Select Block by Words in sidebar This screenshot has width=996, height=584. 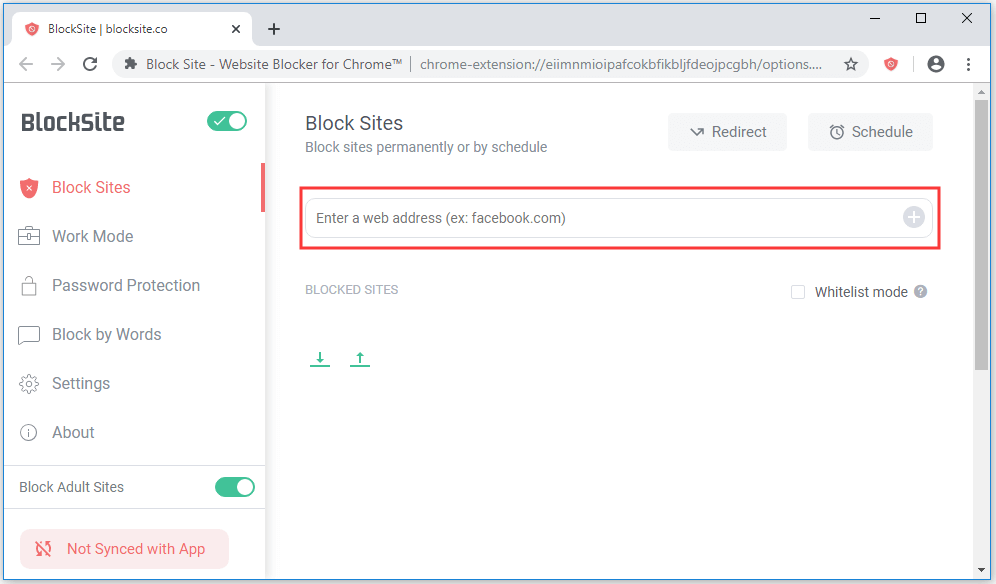(106, 334)
